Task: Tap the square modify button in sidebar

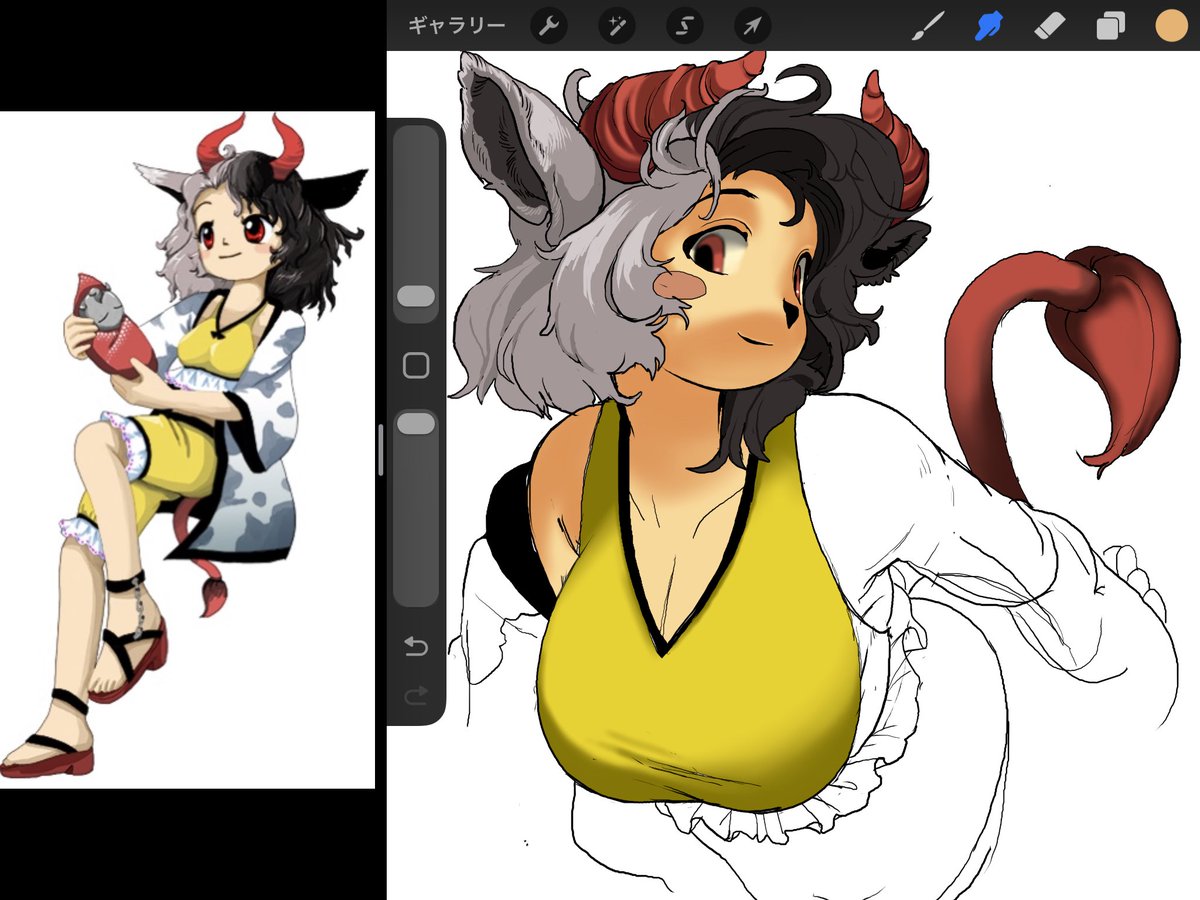Action: [x=416, y=365]
